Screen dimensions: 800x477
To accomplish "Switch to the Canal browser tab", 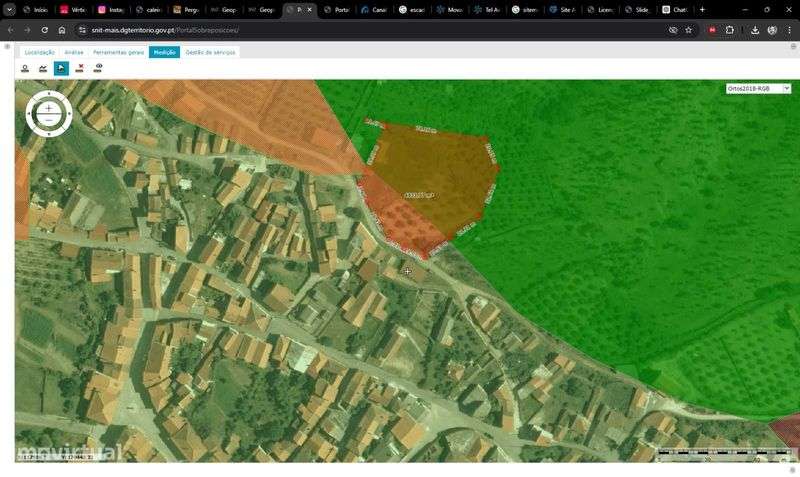I will 374,10.
